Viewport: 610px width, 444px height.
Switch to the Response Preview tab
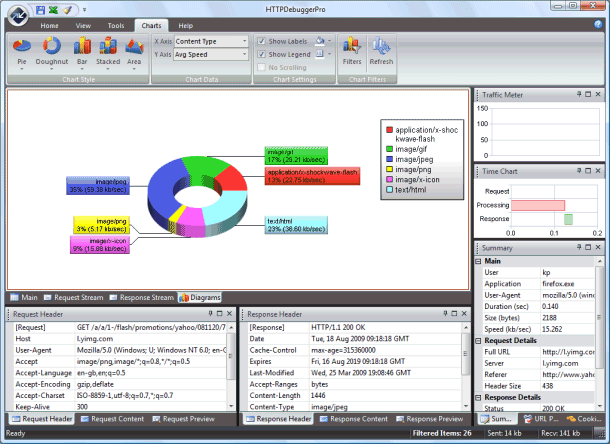[430, 419]
